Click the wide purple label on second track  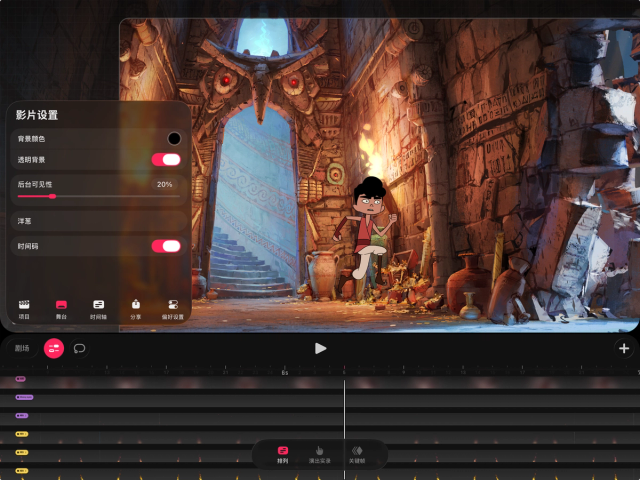tap(24, 397)
